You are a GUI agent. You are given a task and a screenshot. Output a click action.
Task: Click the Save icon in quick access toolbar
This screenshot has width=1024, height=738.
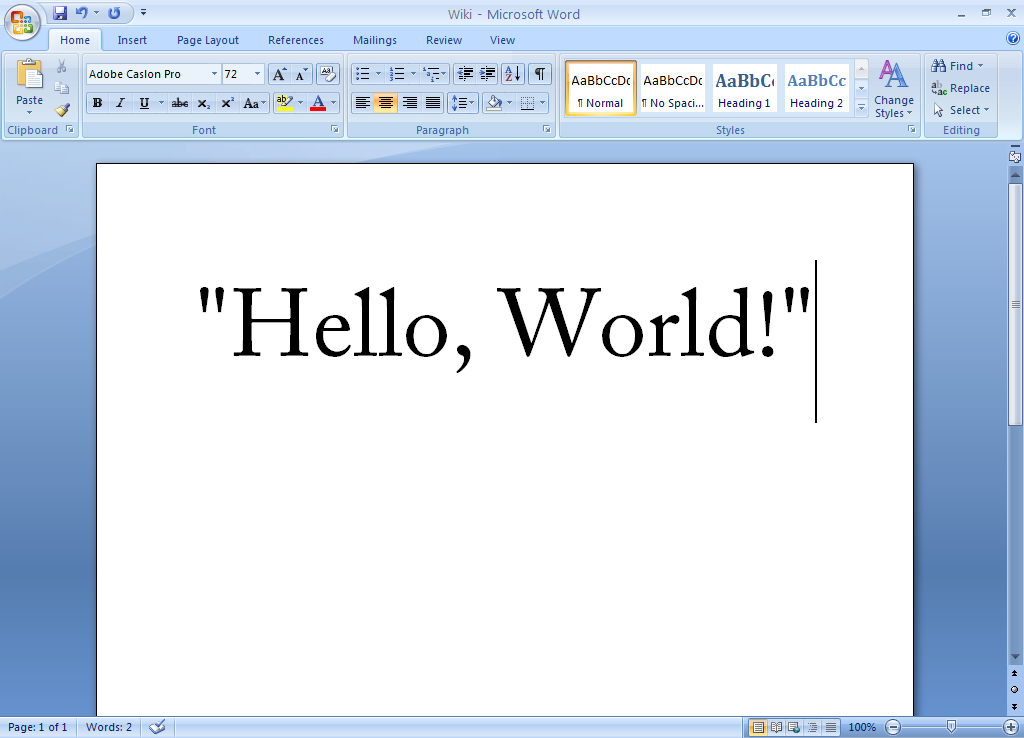tap(60, 13)
